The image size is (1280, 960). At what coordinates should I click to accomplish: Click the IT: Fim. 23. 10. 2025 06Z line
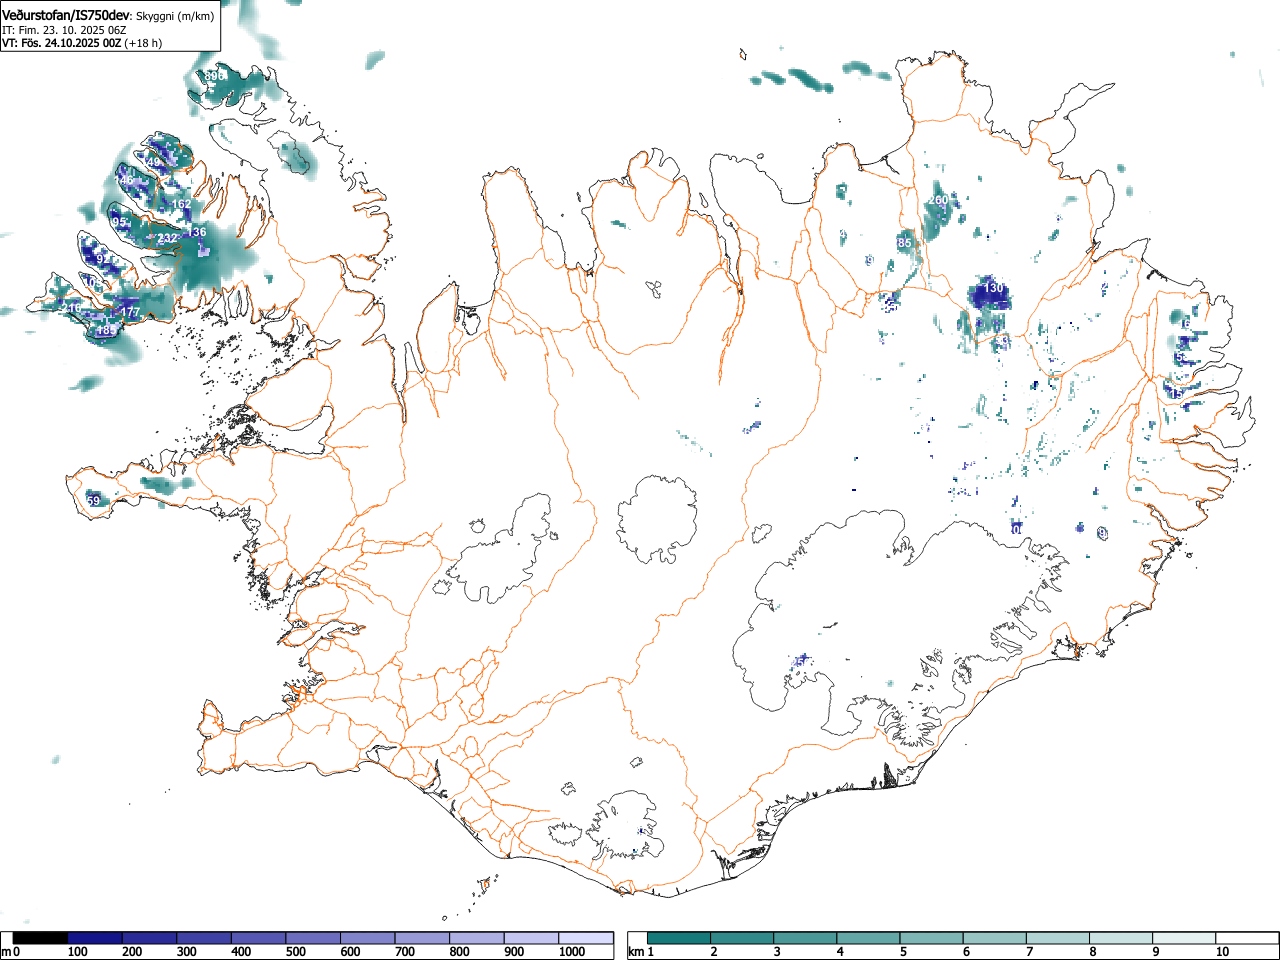pos(64,30)
